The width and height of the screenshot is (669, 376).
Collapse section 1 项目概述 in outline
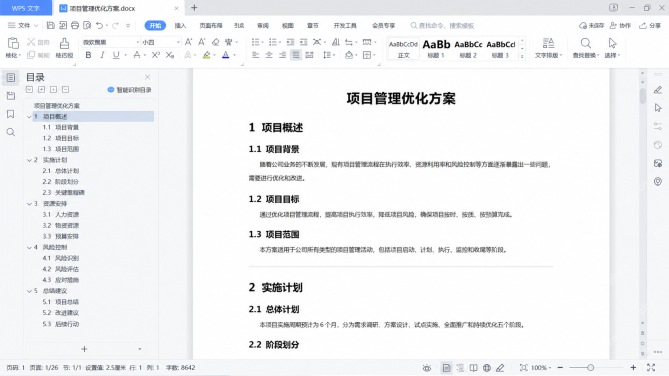coord(29,117)
